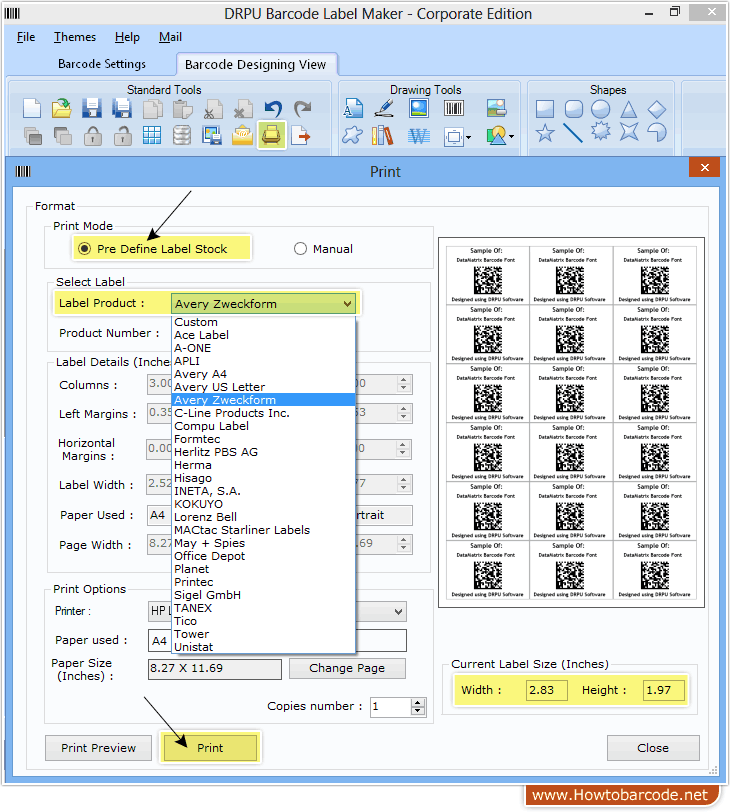
Task: Select the Triangle shape
Action: click(629, 109)
